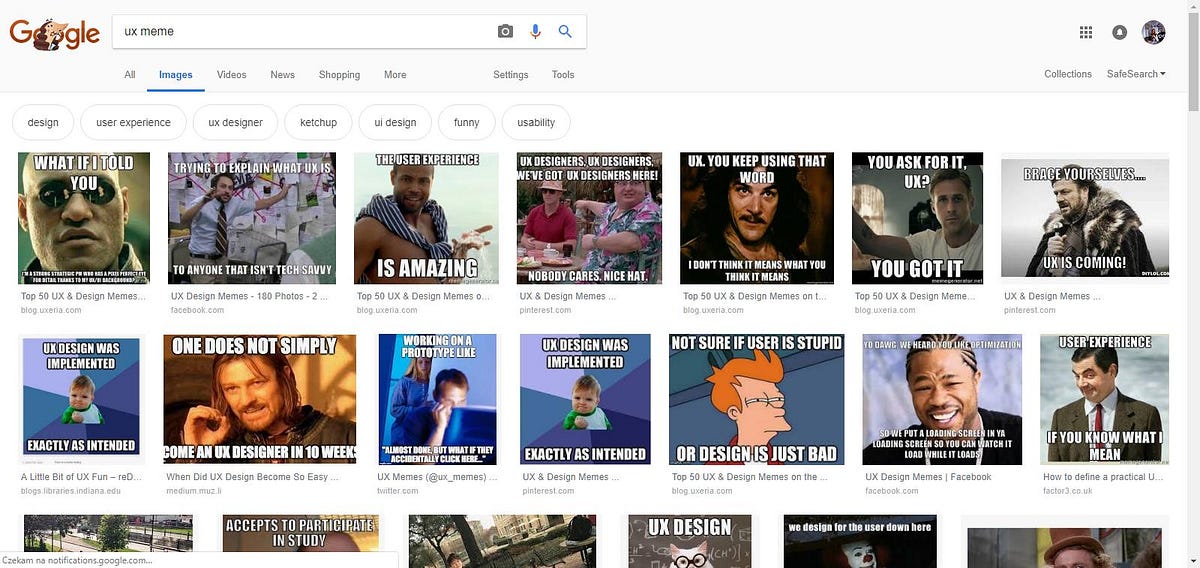This screenshot has height=568, width=1200.
Task: Open Settings menu
Action: (x=510, y=75)
